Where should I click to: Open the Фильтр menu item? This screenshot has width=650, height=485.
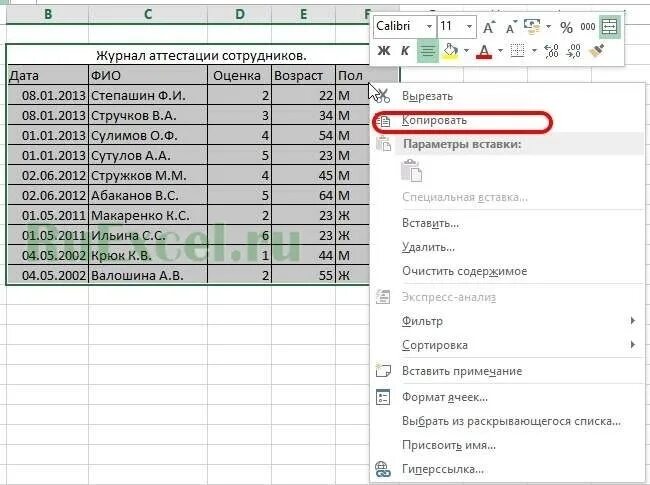pos(508,321)
